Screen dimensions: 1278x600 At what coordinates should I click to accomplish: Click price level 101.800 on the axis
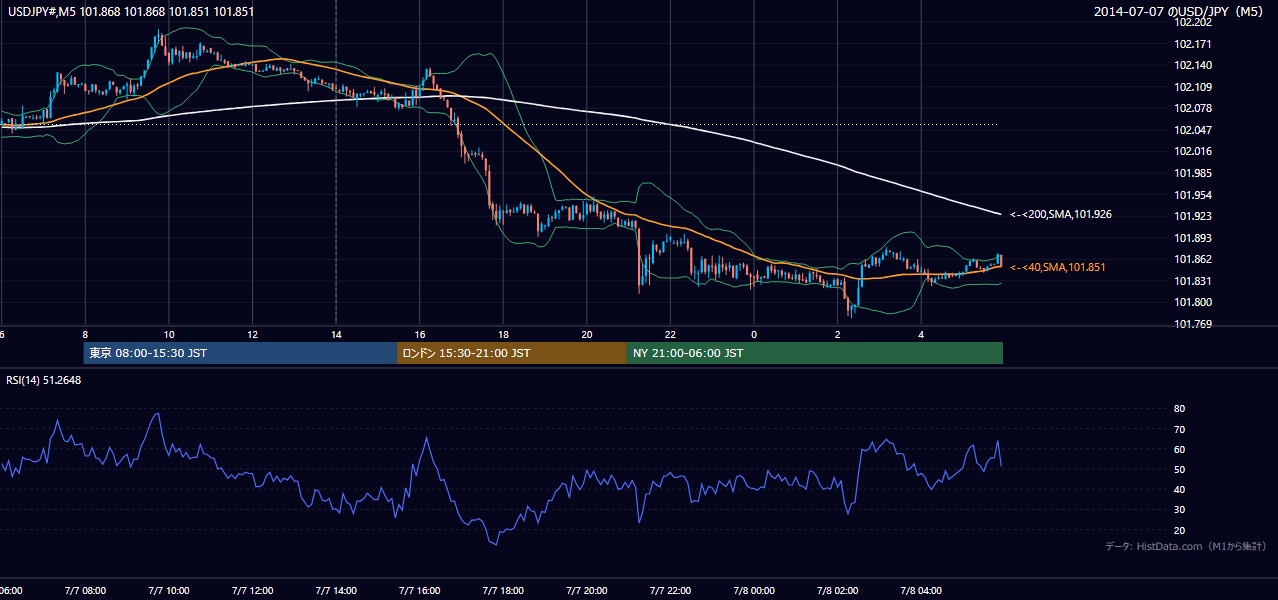pos(1195,302)
